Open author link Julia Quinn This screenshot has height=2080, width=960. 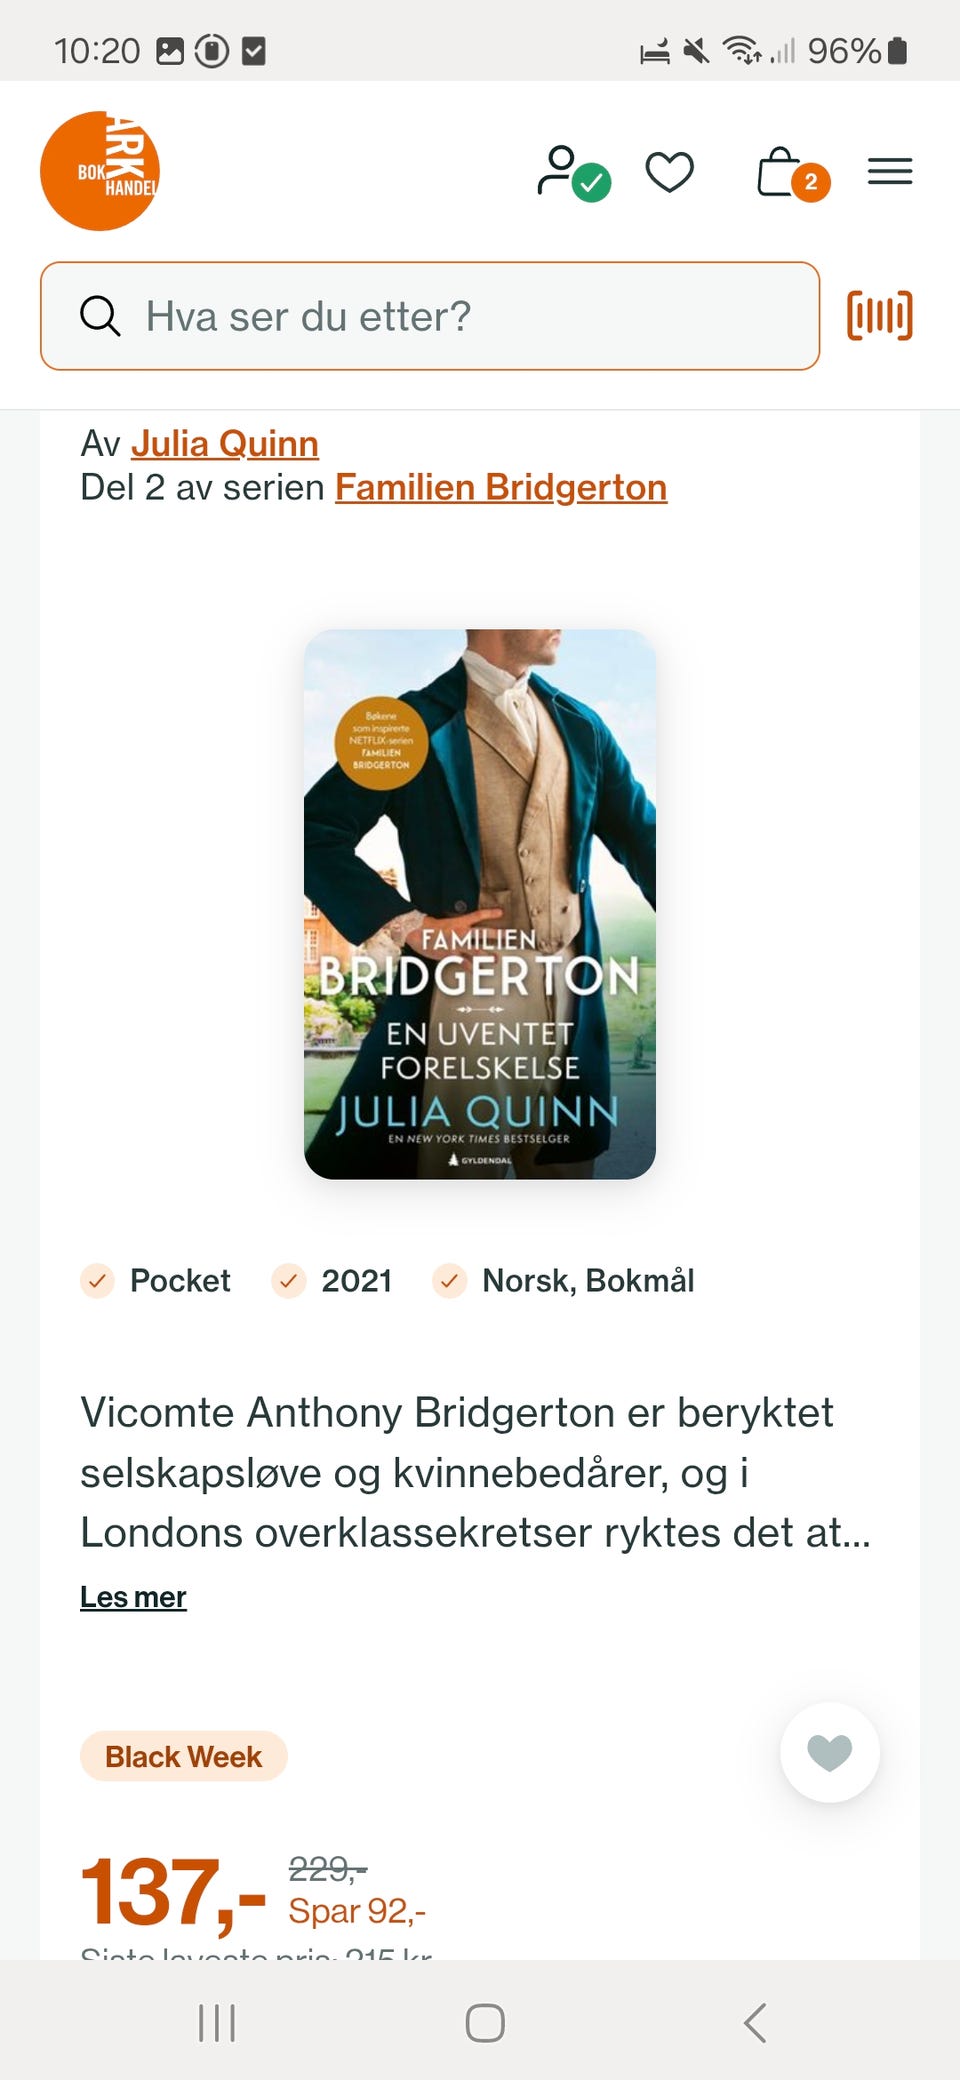pos(225,443)
